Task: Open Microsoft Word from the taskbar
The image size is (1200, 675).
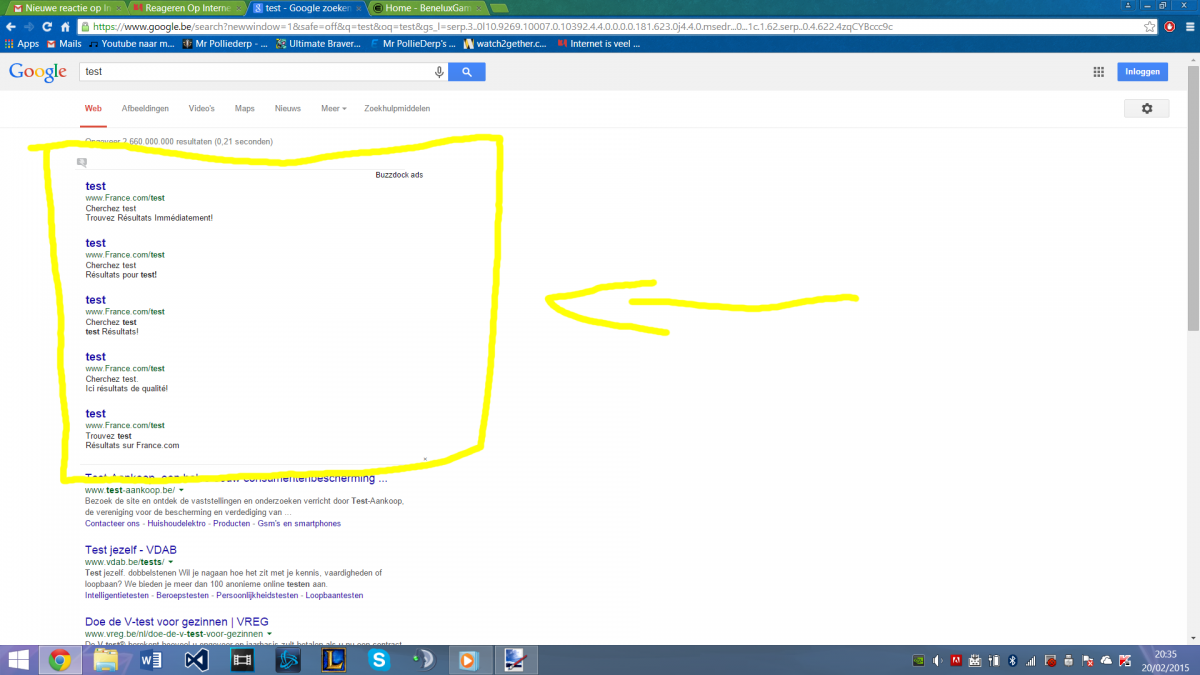Action: point(151,659)
